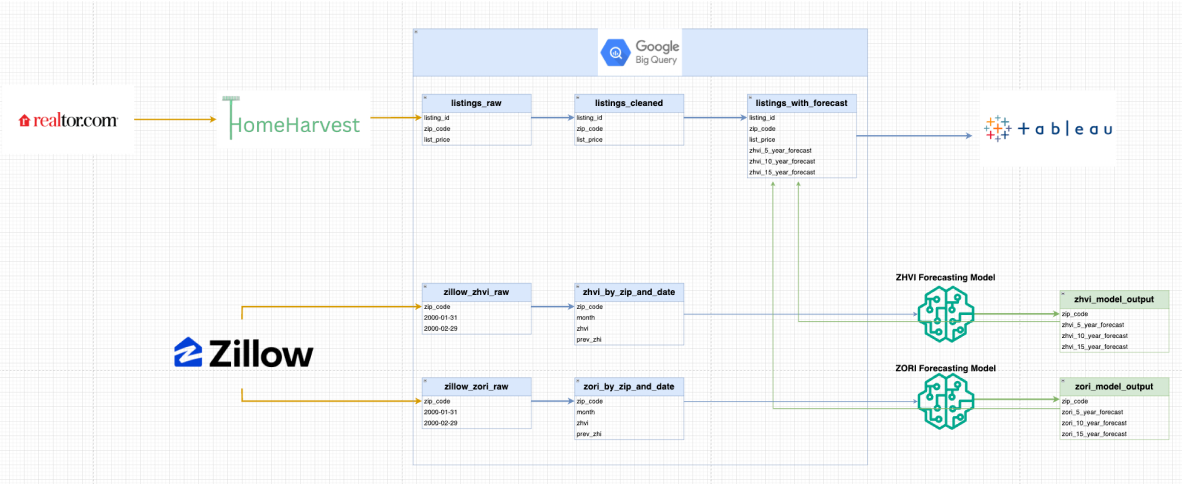Select list_price row in listings_raw
Viewport: 1182px width, 484px height.
[x=477, y=139]
